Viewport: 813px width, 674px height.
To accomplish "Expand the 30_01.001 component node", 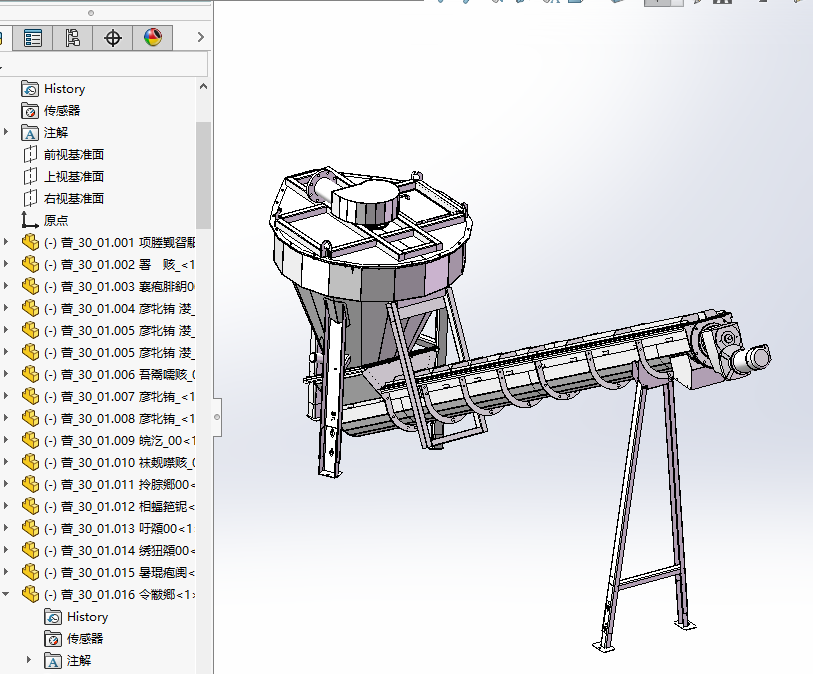I will coord(6,242).
